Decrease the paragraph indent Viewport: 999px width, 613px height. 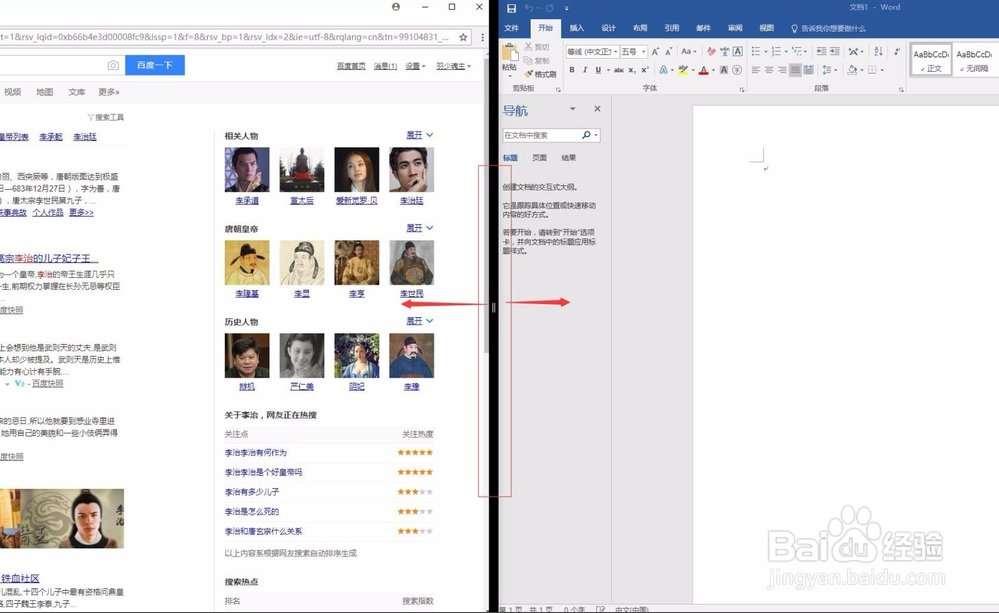tap(822, 52)
